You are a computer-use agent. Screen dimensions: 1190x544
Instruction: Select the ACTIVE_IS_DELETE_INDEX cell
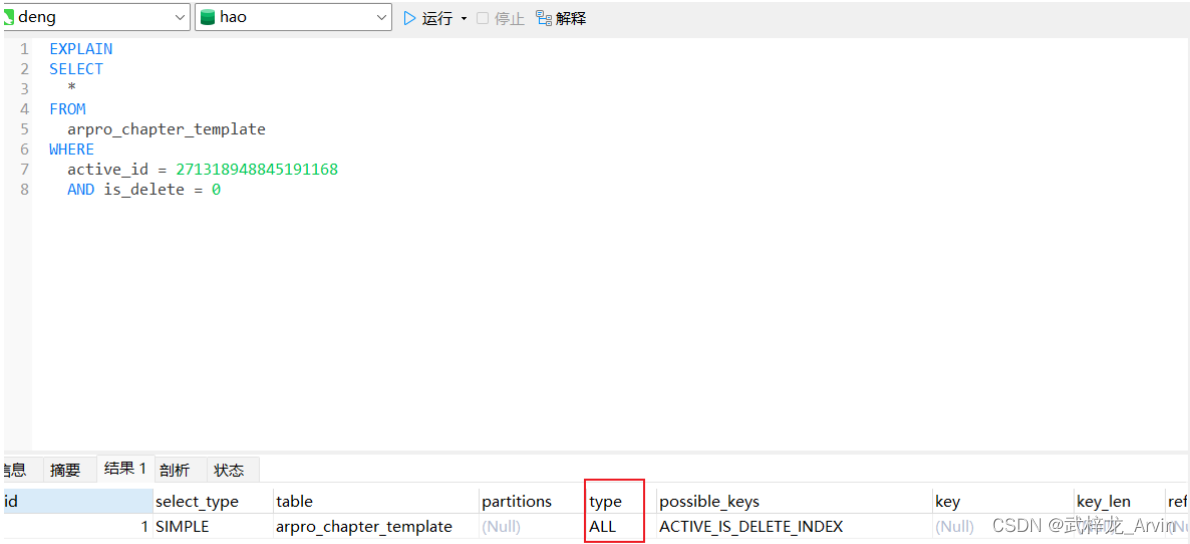tap(750, 526)
